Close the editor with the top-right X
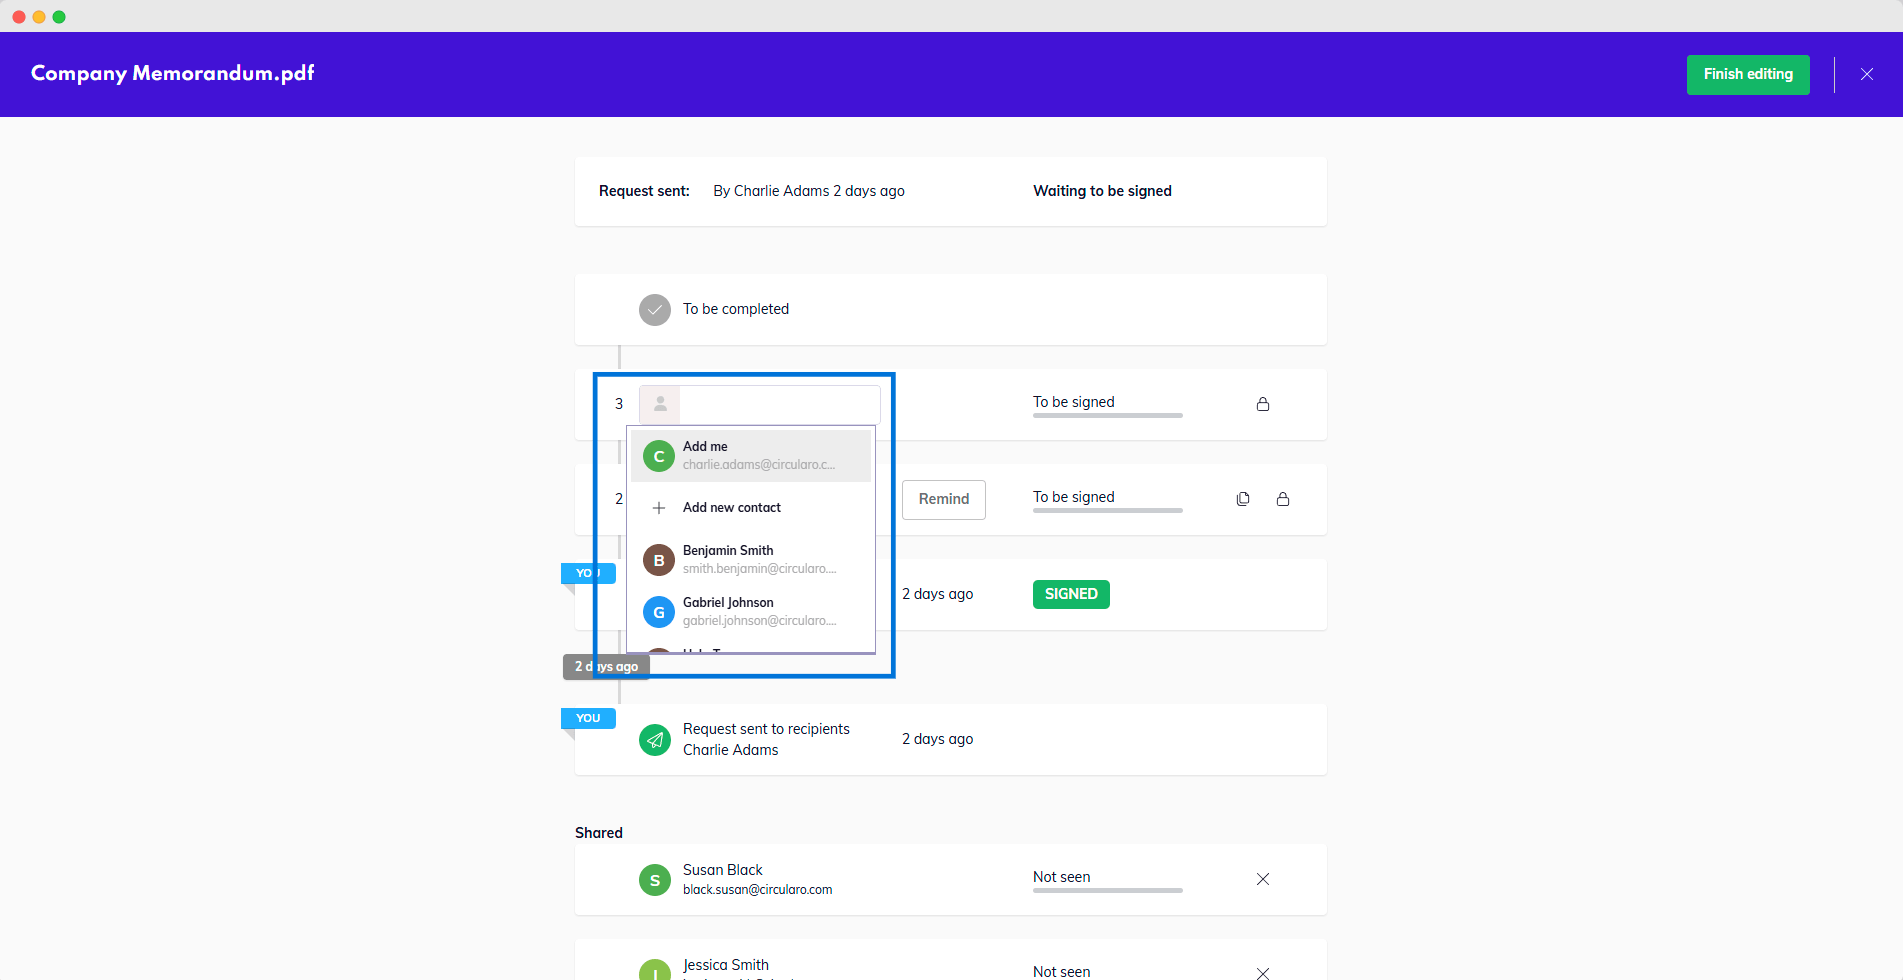The height and width of the screenshot is (980, 1903). [1866, 74]
